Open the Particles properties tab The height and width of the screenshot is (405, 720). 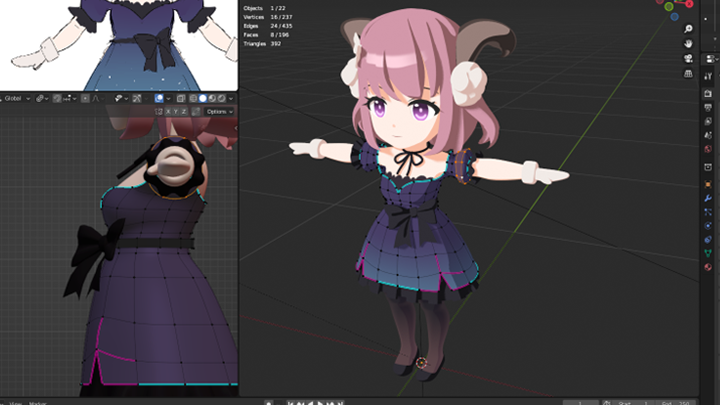click(708, 212)
